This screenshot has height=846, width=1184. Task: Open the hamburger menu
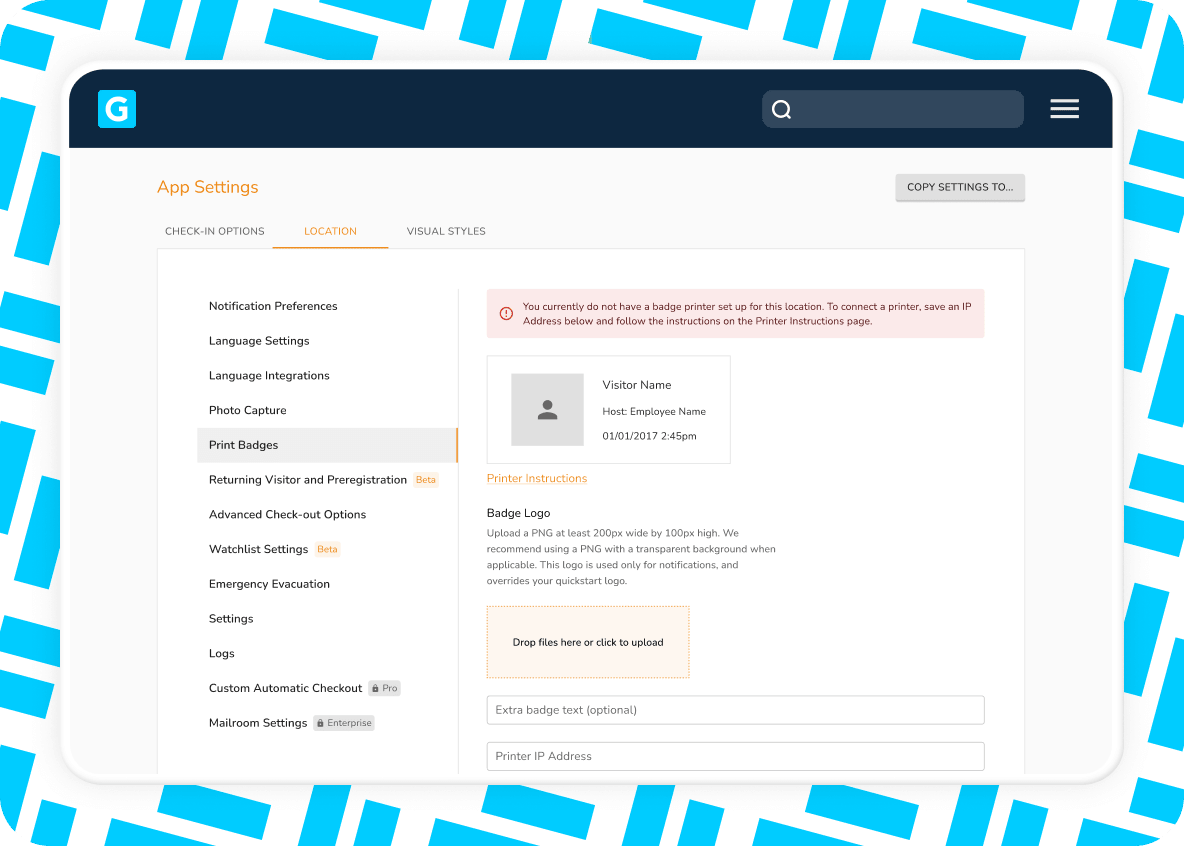[x=1064, y=109]
